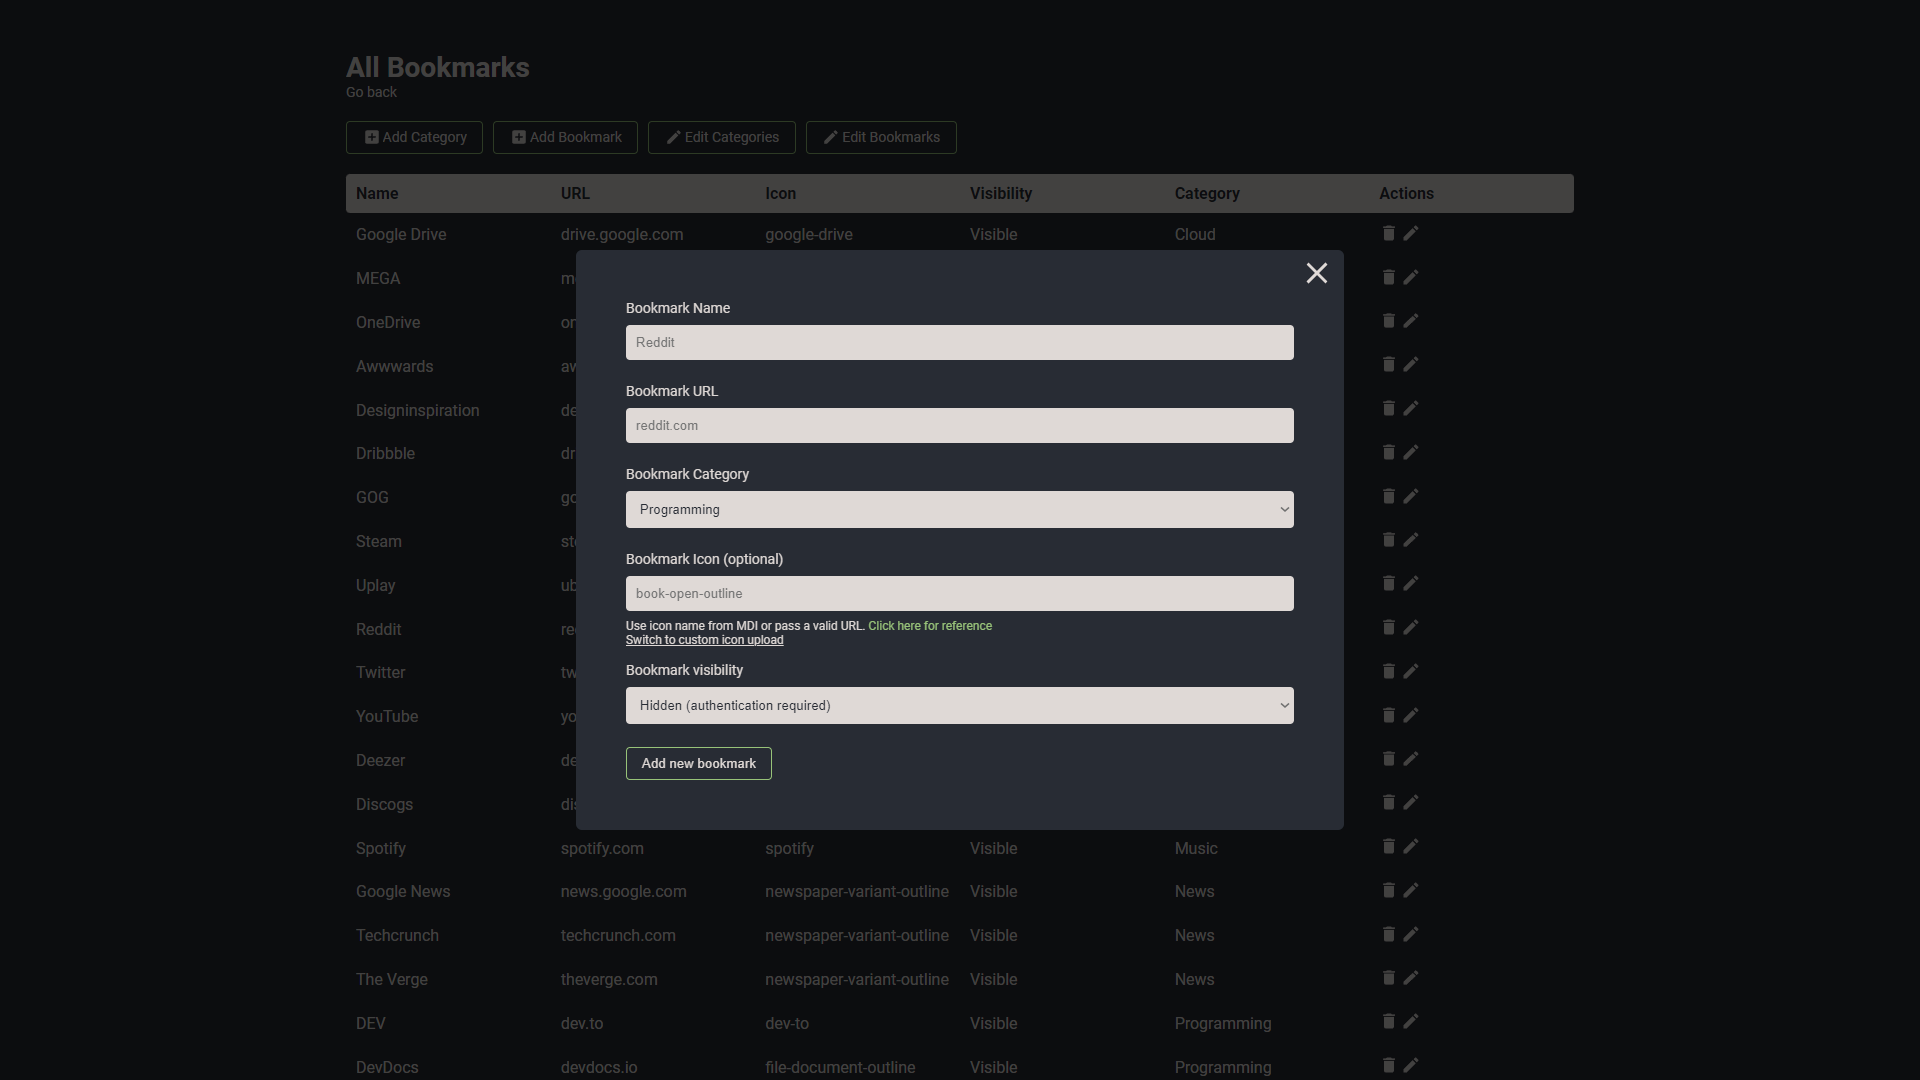Delete the Deezer bookmark

(1388, 758)
